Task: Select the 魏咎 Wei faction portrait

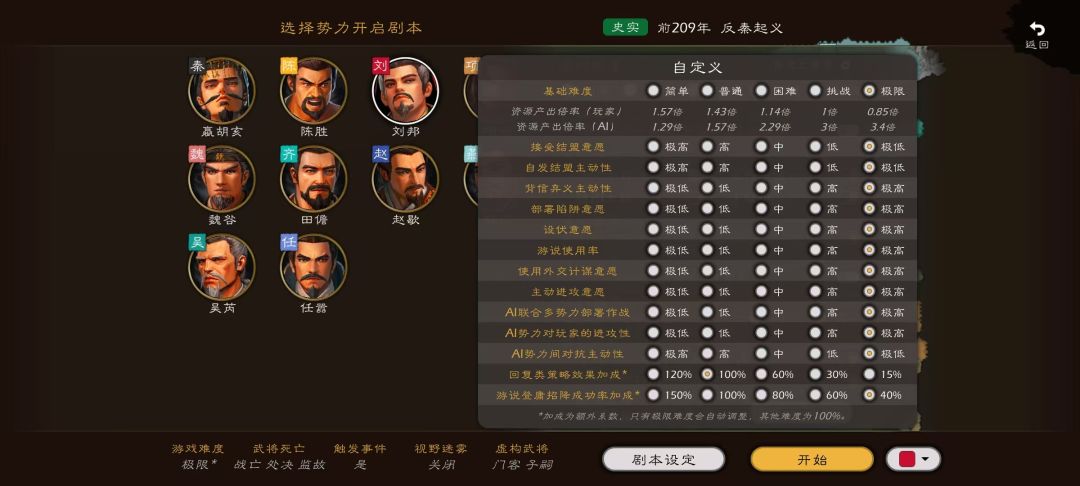Action: [222, 179]
